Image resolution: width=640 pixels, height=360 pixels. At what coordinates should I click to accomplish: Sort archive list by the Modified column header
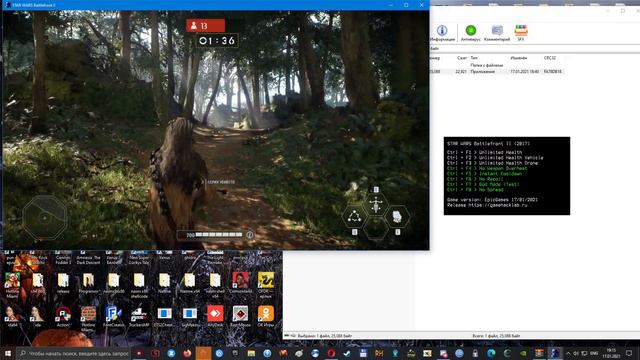coord(518,58)
